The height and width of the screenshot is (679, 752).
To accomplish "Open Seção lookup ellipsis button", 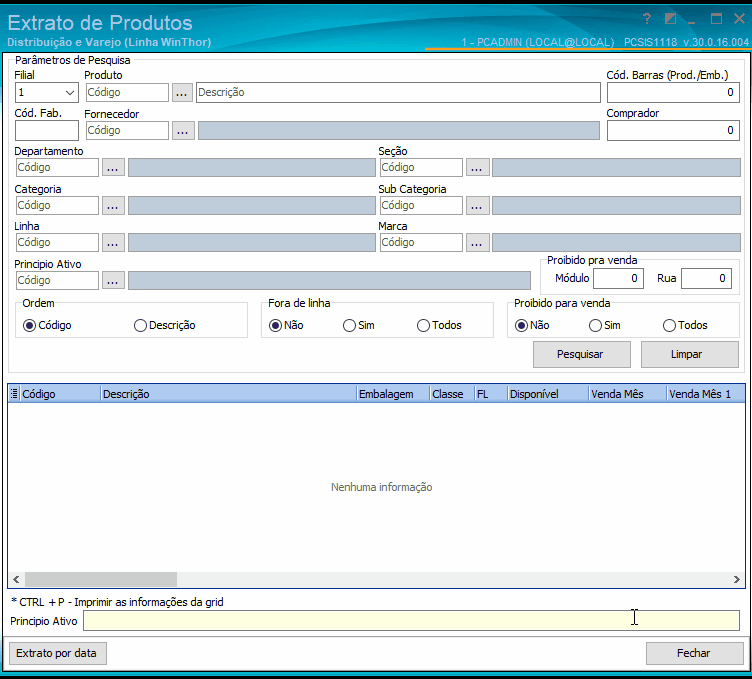I will [x=477, y=168].
